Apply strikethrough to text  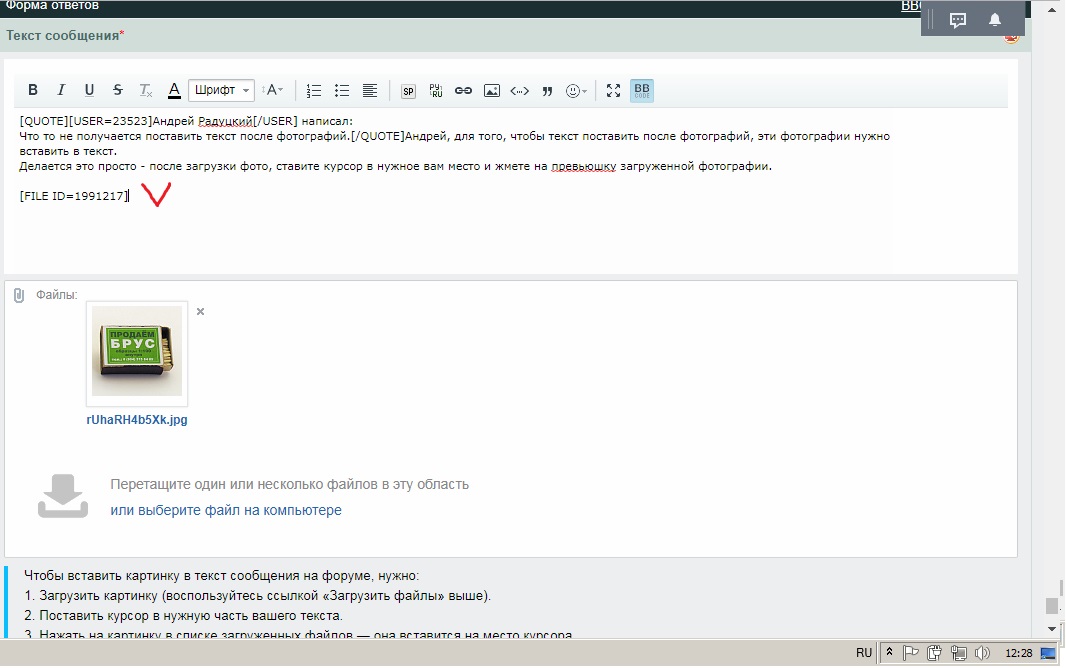pos(118,90)
